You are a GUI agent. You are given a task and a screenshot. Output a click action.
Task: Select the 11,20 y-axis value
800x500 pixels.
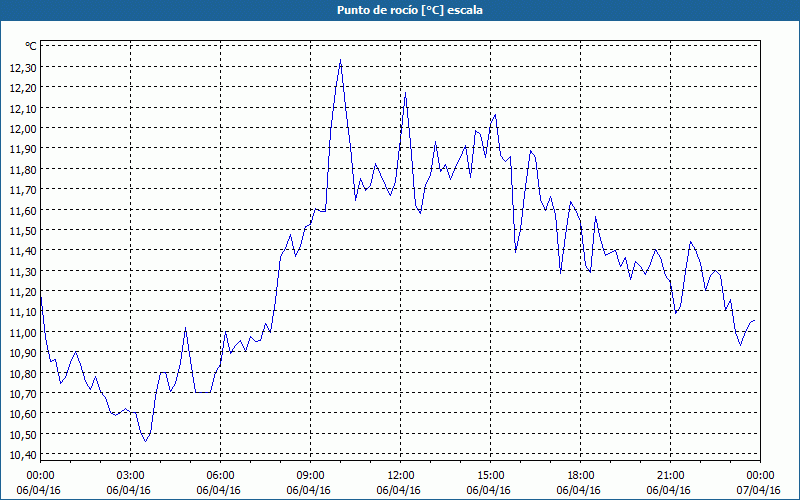coord(23,291)
